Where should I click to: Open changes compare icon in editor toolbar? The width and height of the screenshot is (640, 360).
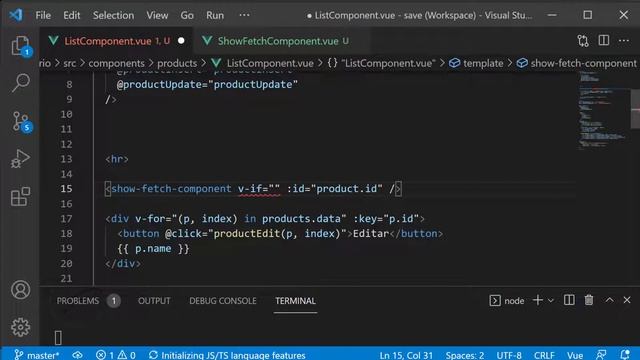(x=583, y=41)
